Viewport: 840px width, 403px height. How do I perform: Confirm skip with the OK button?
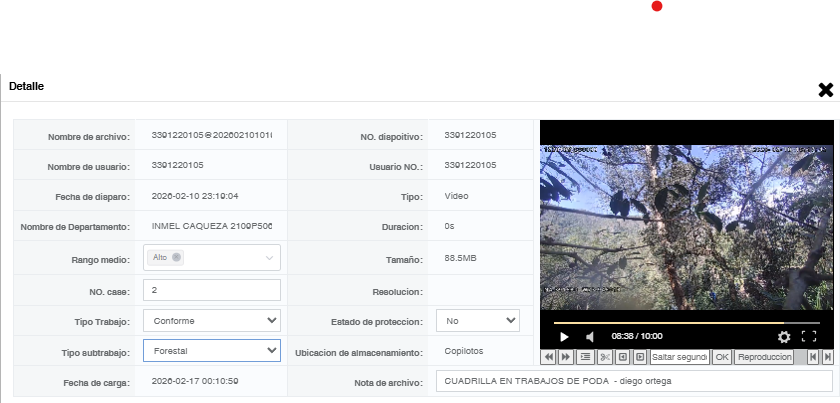[x=722, y=357]
